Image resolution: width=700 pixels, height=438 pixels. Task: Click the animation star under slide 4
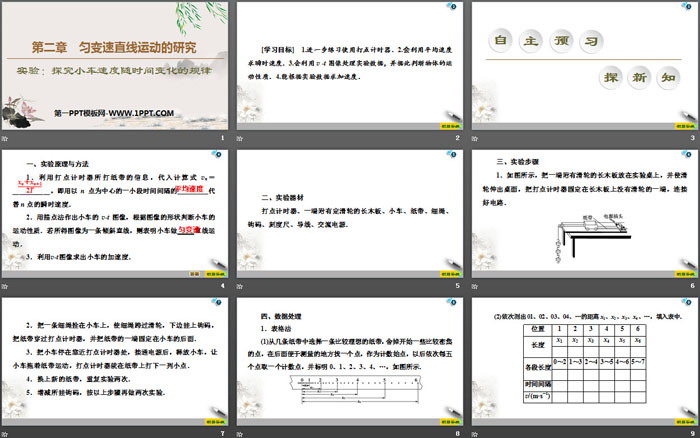(5, 286)
